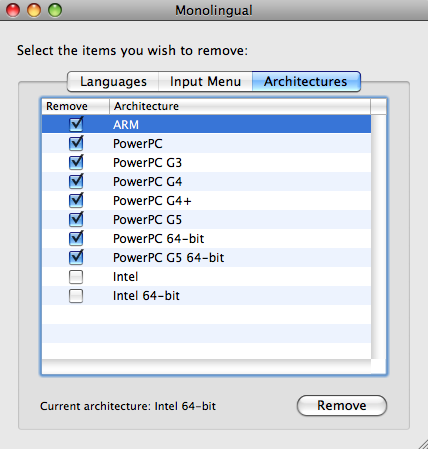
Task: Select the PowerPC G3 row label
Action: 147,163
